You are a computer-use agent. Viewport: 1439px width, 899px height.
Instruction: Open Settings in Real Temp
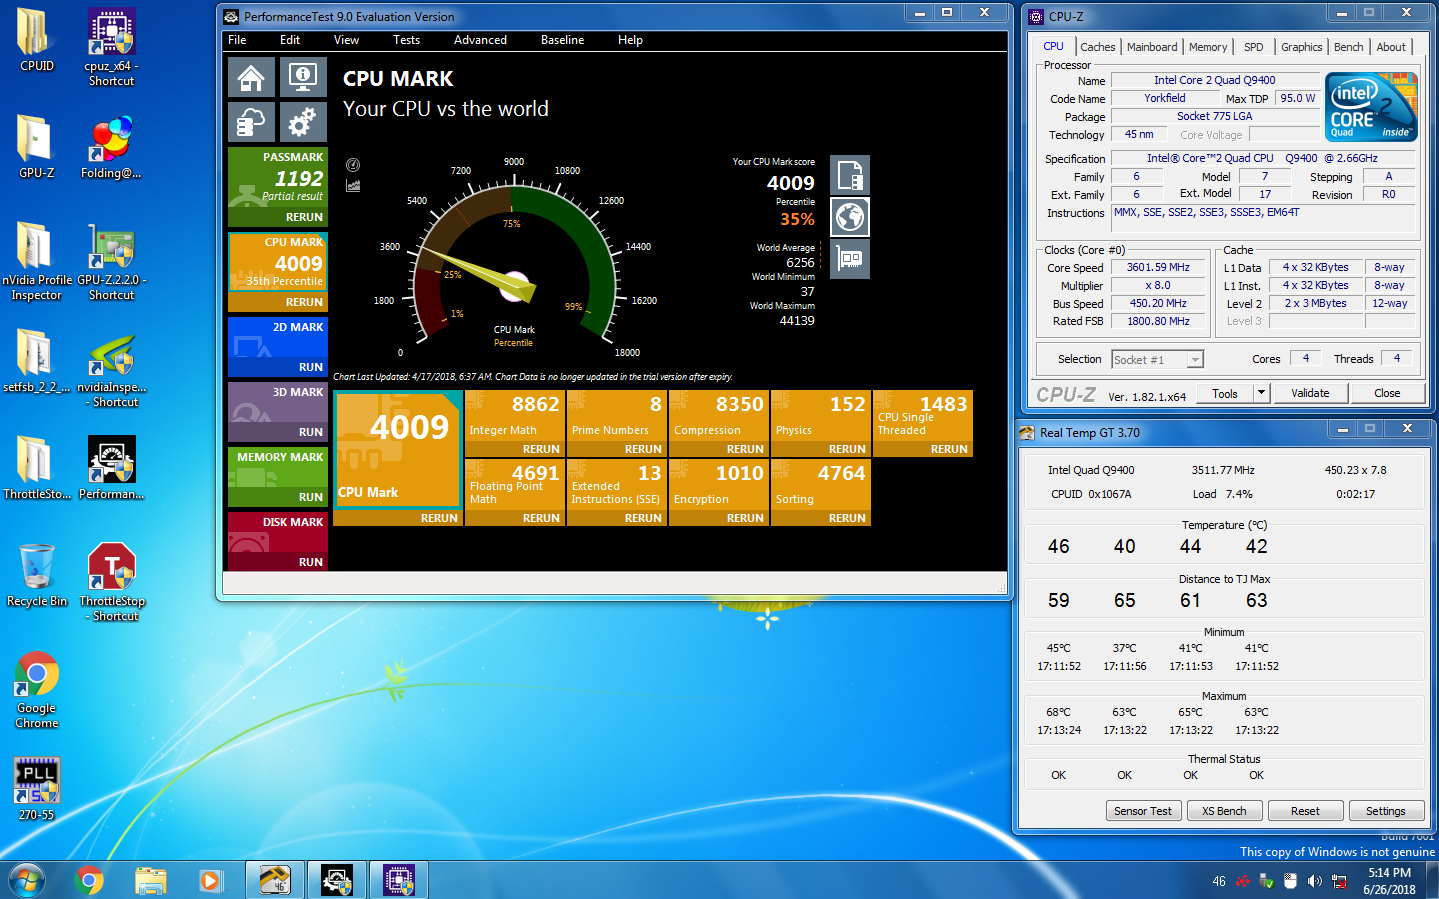(x=1386, y=811)
